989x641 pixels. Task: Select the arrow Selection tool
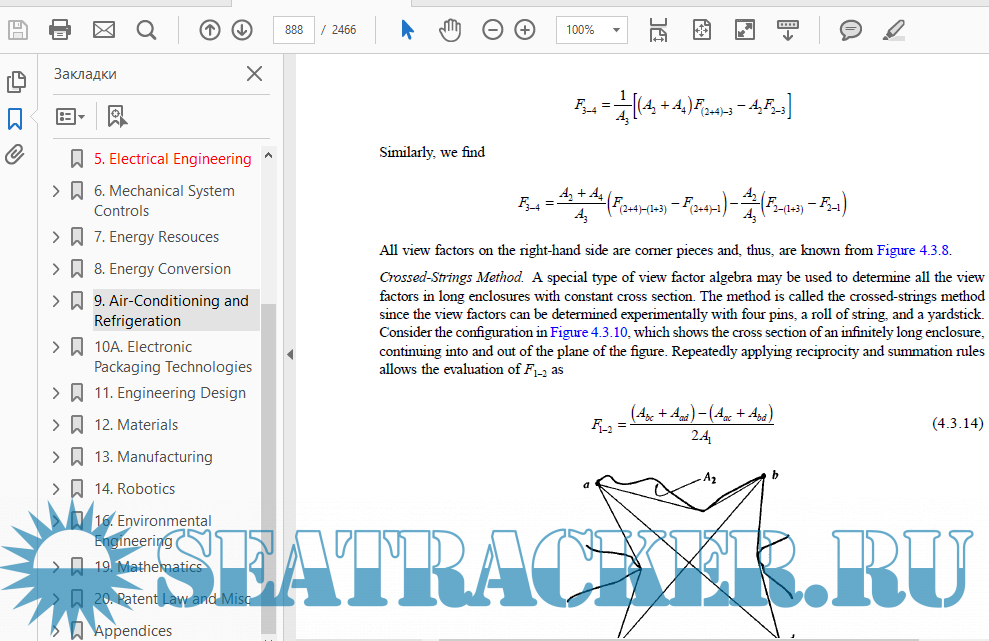[x=407, y=30]
